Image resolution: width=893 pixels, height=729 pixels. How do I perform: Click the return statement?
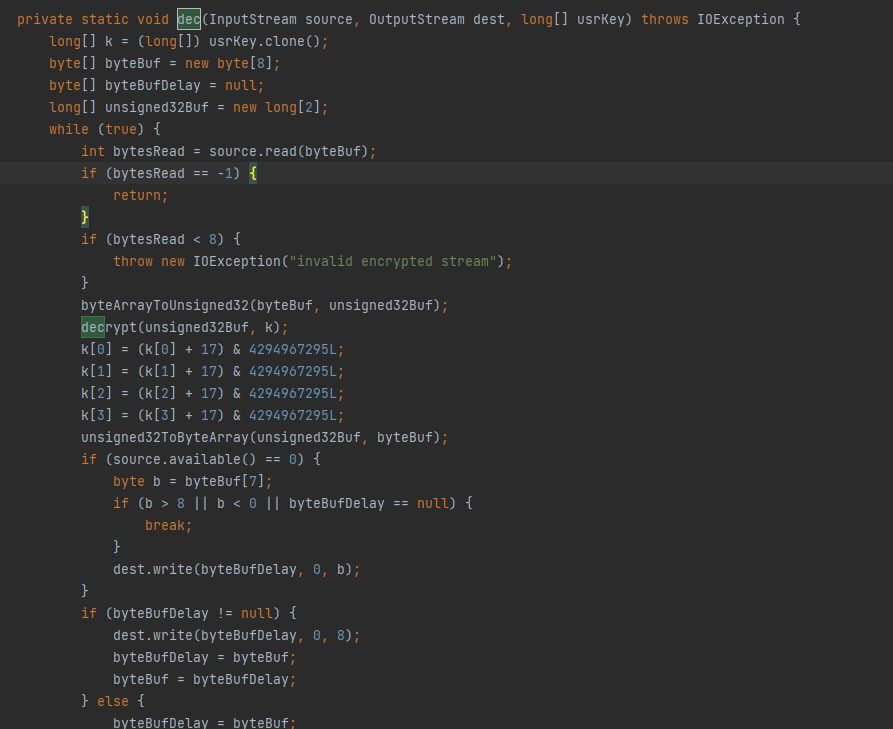pyautogui.click(x=140, y=195)
